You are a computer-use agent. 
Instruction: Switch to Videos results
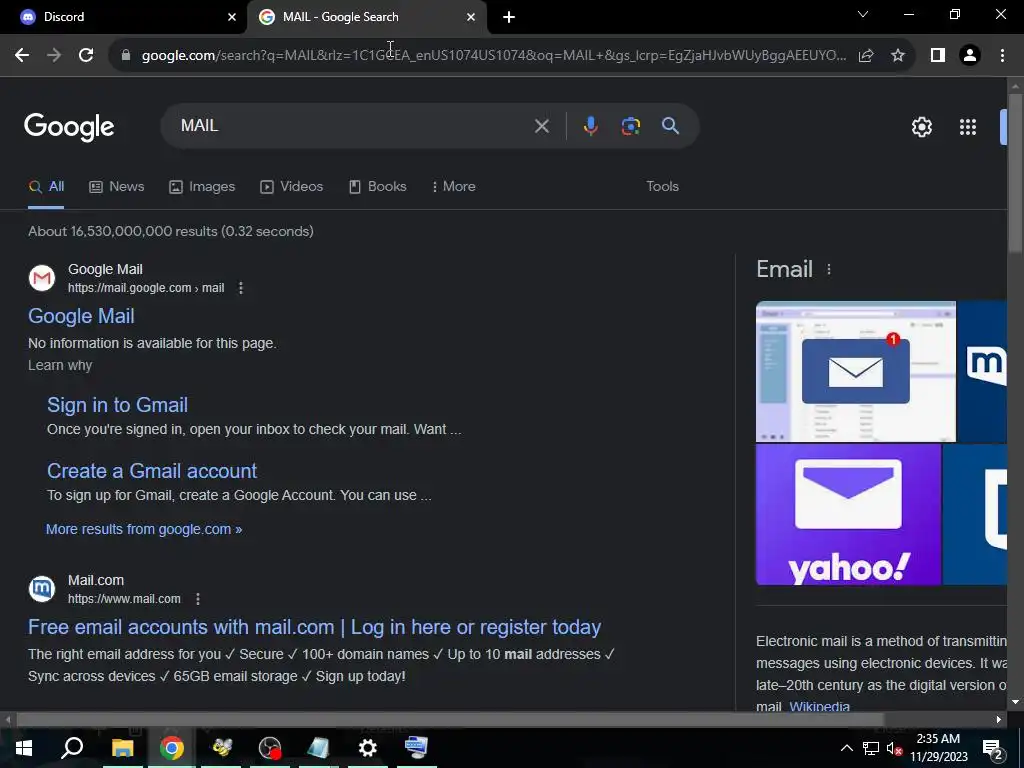291,186
